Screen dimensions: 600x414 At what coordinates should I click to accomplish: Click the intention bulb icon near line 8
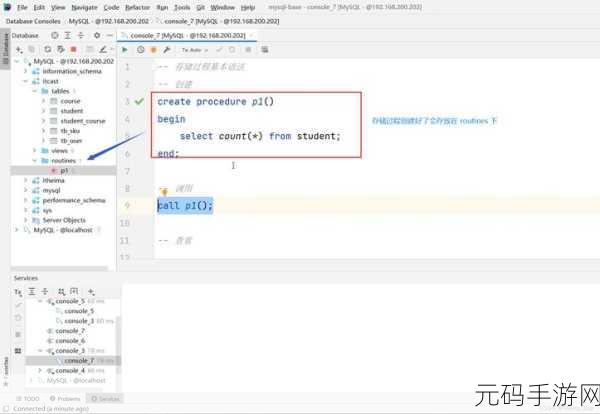tap(164, 191)
